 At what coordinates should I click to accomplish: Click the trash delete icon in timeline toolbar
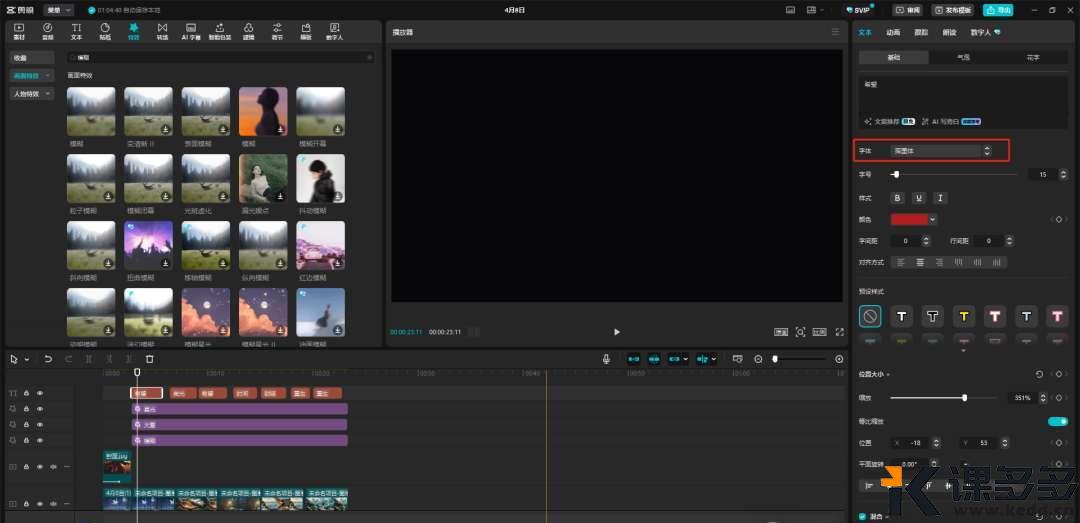click(149, 359)
